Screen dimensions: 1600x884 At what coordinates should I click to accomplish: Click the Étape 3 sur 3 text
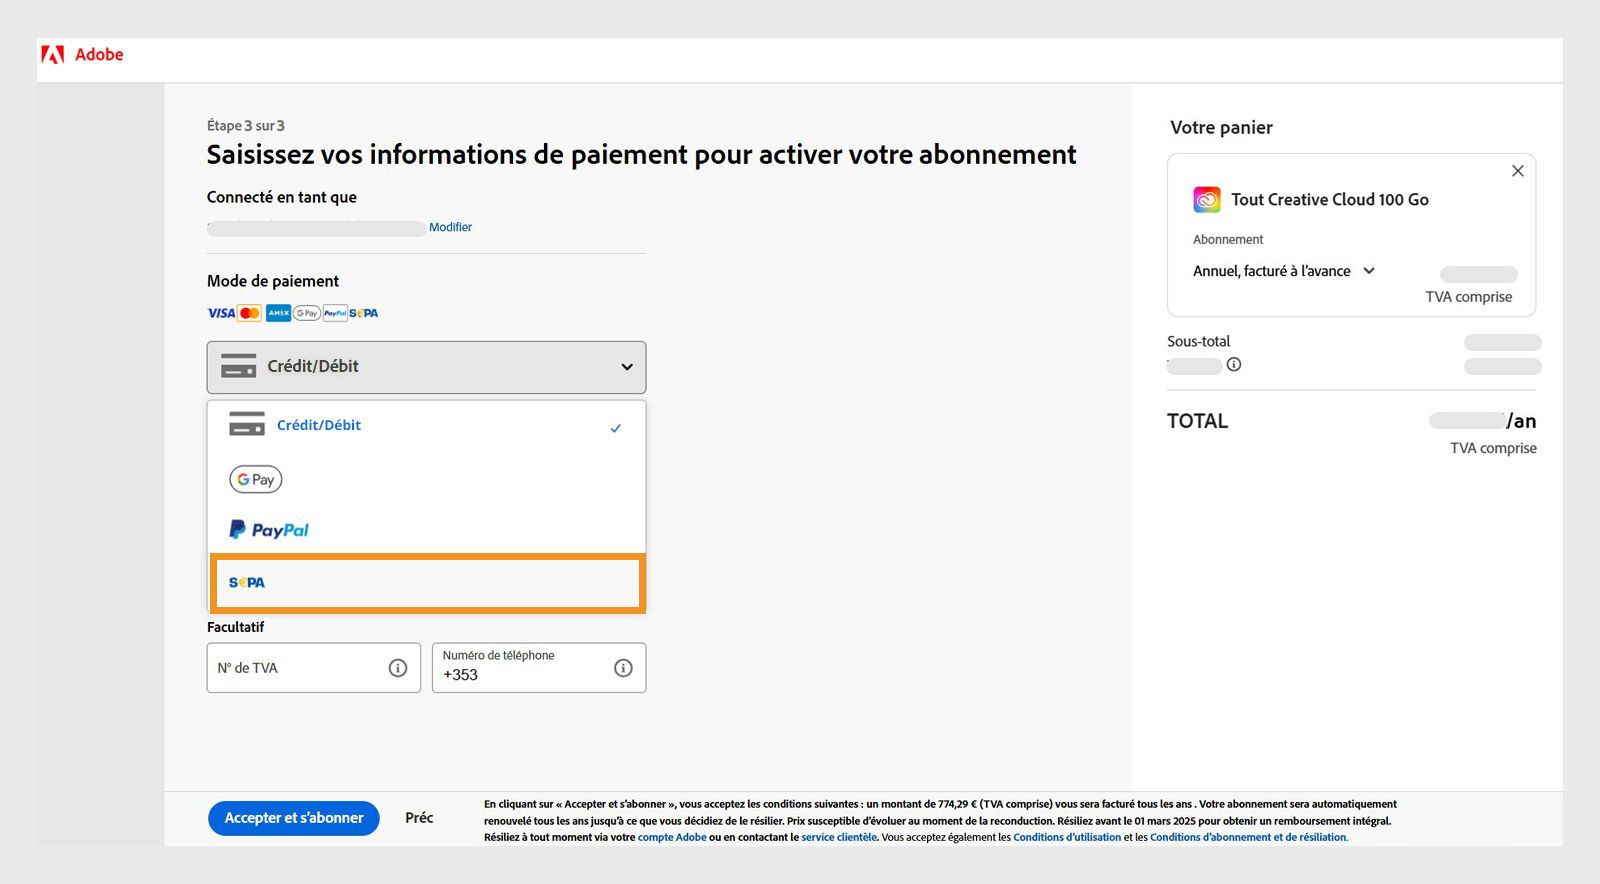point(246,126)
